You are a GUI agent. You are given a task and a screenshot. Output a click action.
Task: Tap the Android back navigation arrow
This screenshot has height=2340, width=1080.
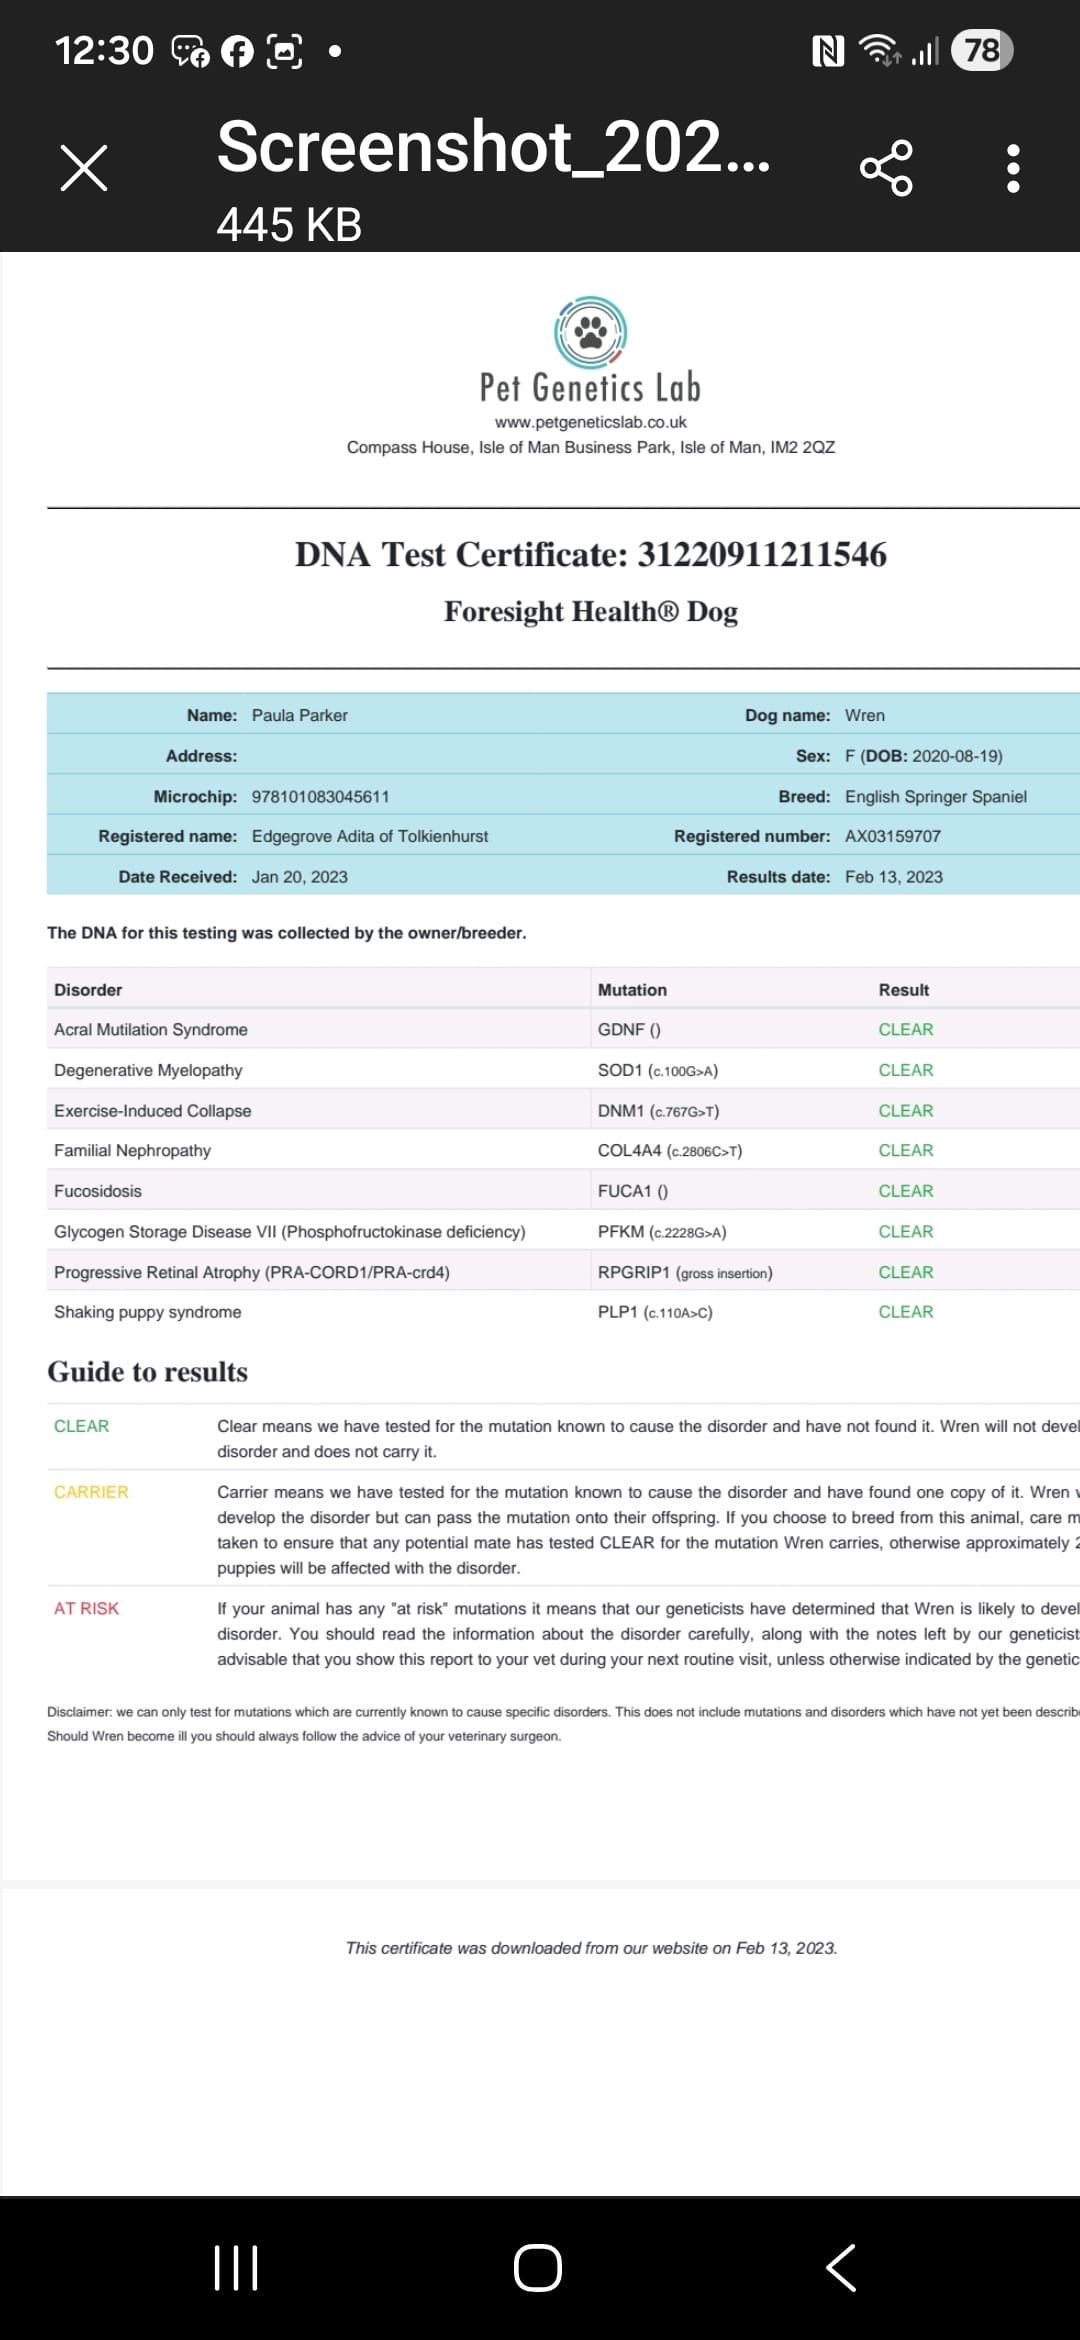pos(841,2267)
